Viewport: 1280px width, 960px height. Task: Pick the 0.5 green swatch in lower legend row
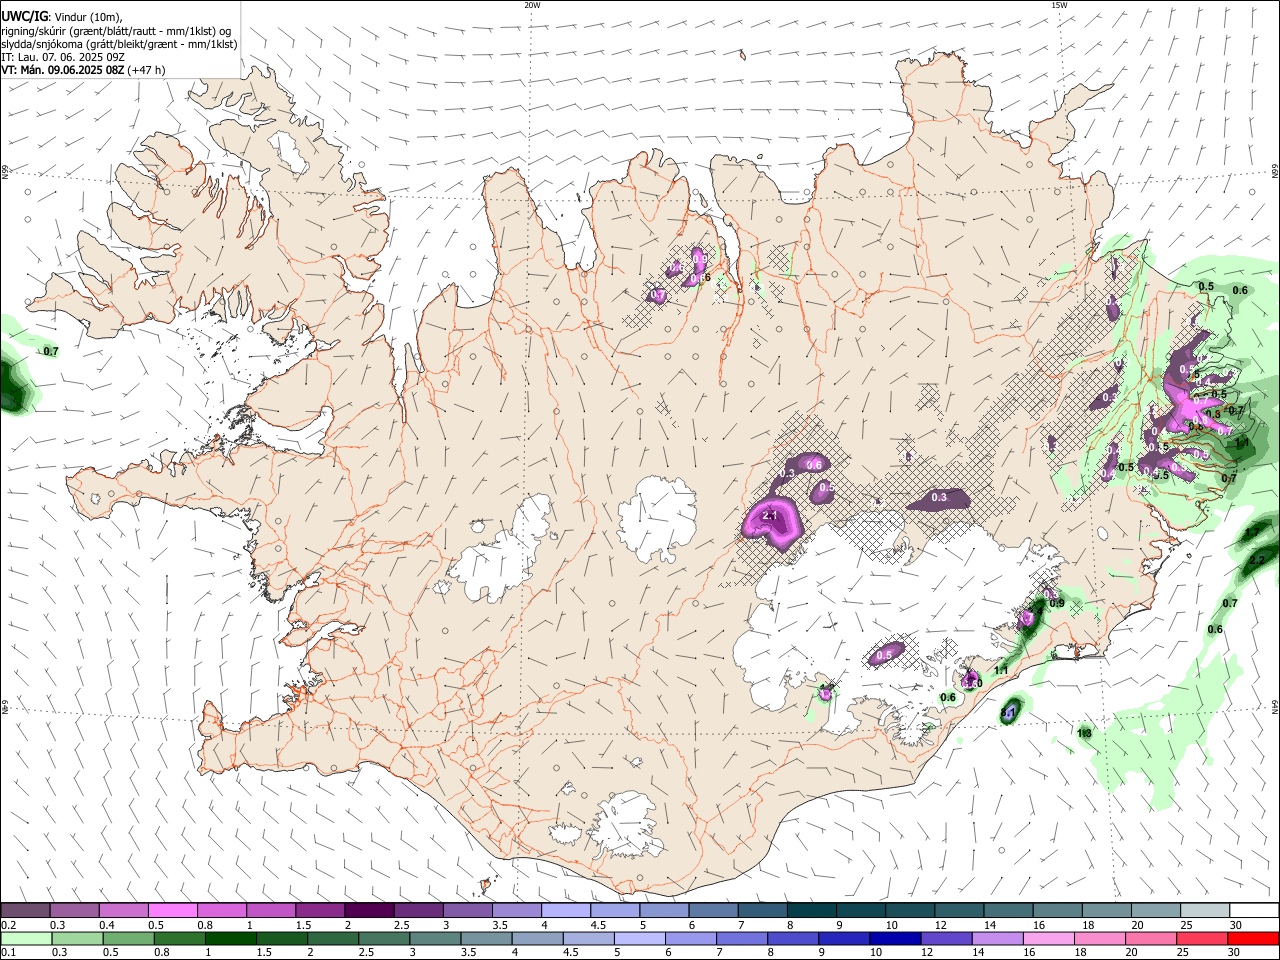tap(127, 938)
